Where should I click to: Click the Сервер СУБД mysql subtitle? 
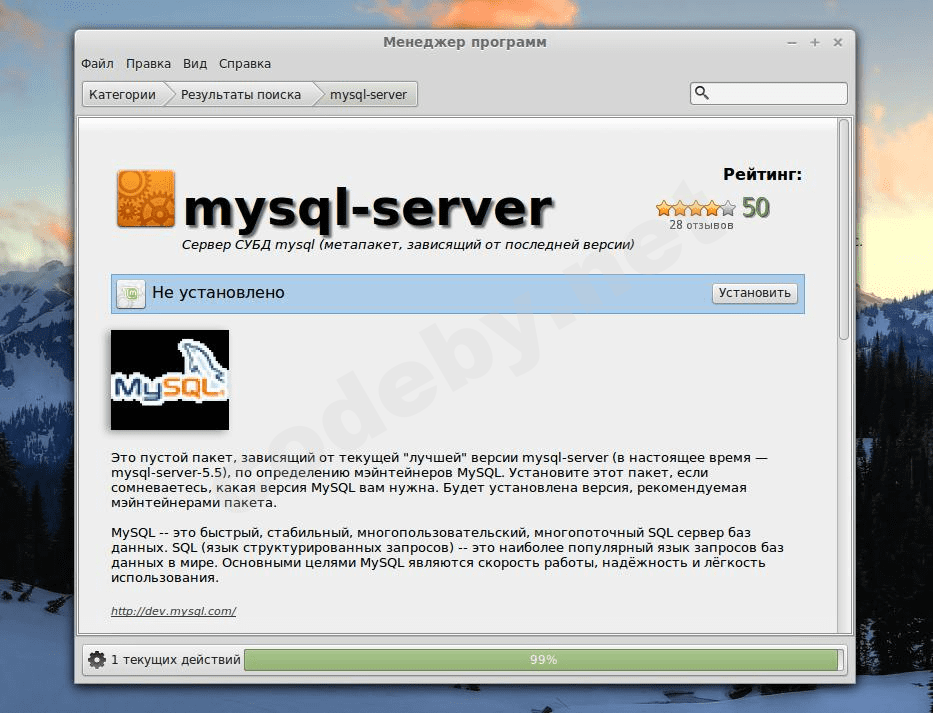(x=408, y=245)
